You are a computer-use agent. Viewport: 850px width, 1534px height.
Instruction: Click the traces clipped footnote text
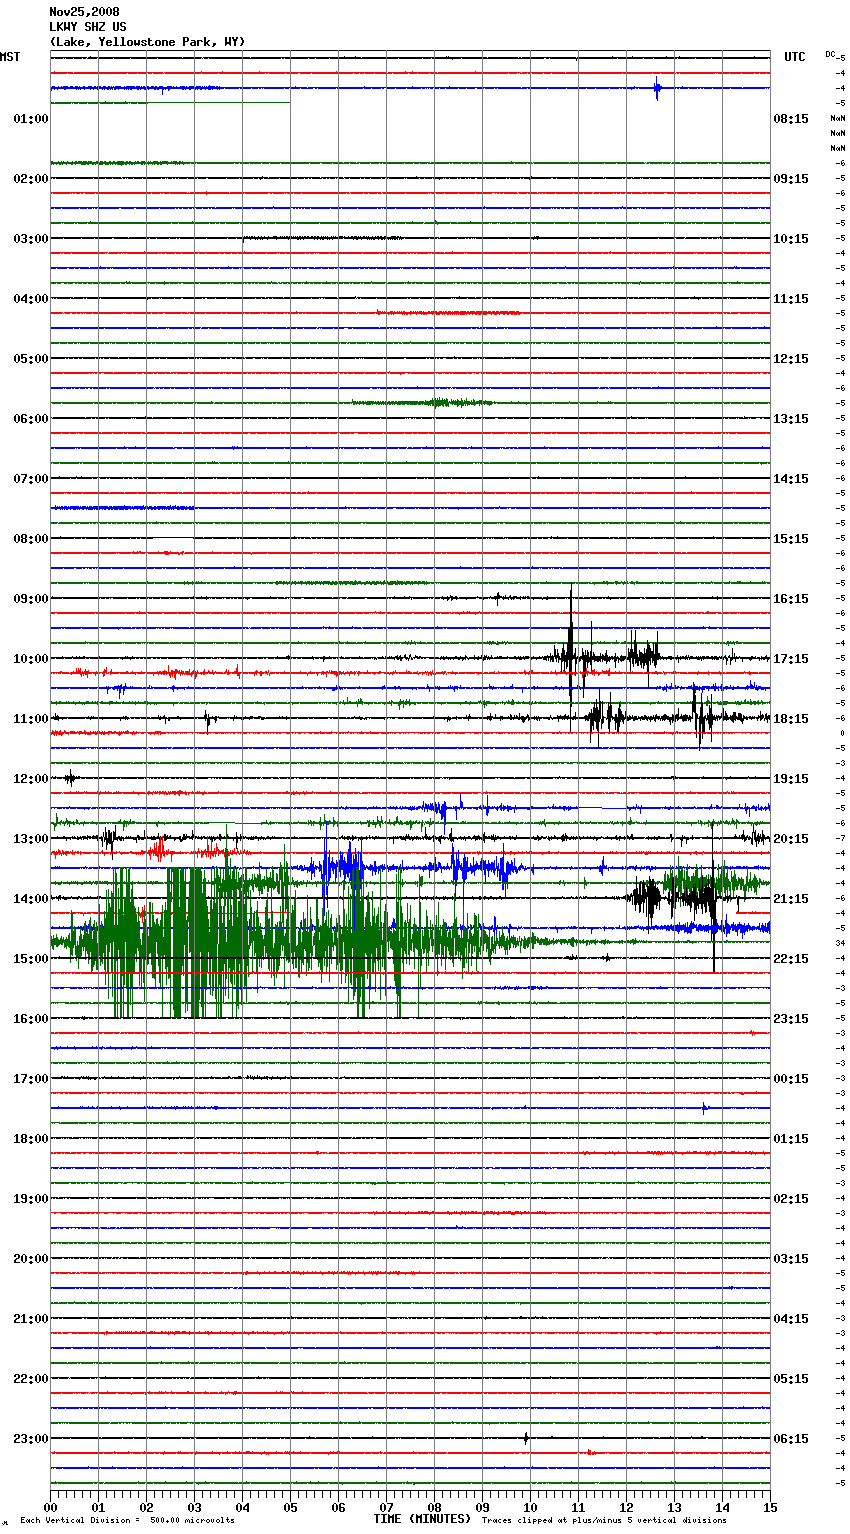604,1521
